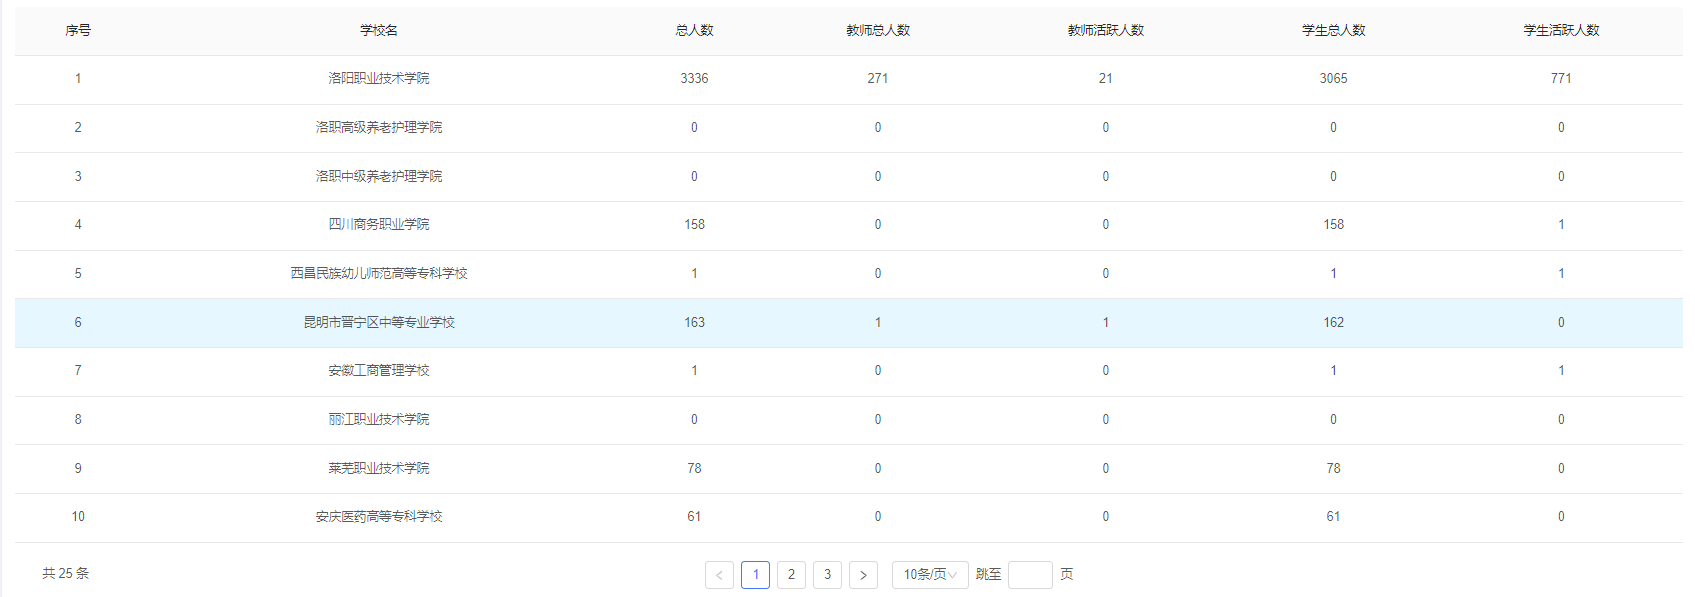Screen dimensions: 1695x597
Task: Click 昆明市晋宁区中等专业学校 school name
Action: pos(379,322)
